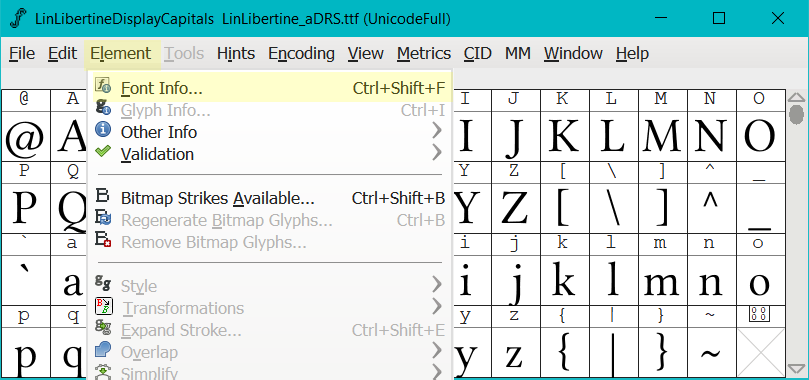Expand the Simplify submenu arrow
Screen dimensions: 809x380
(x=438, y=372)
